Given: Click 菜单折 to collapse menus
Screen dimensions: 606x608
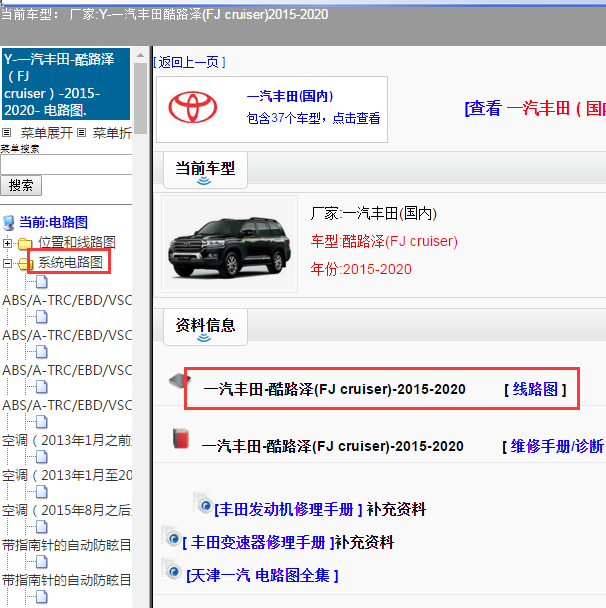Looking at the screenshot, I should (x=112, y=133).
